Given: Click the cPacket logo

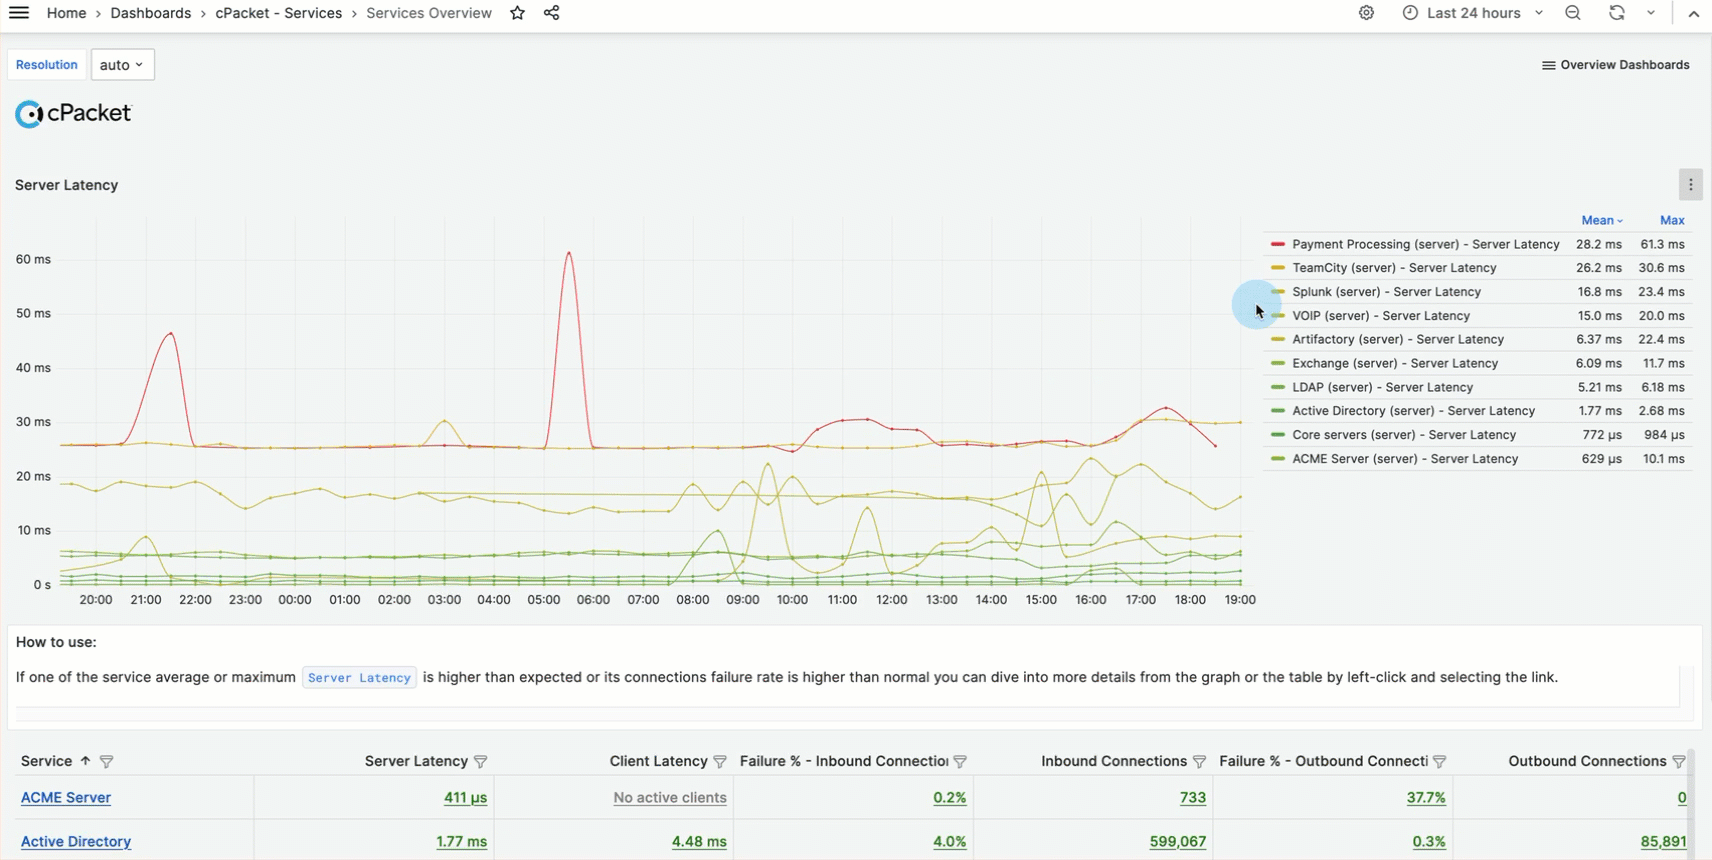Looking at the screenshot, I should pyautogui.click(x=73, y=113).
